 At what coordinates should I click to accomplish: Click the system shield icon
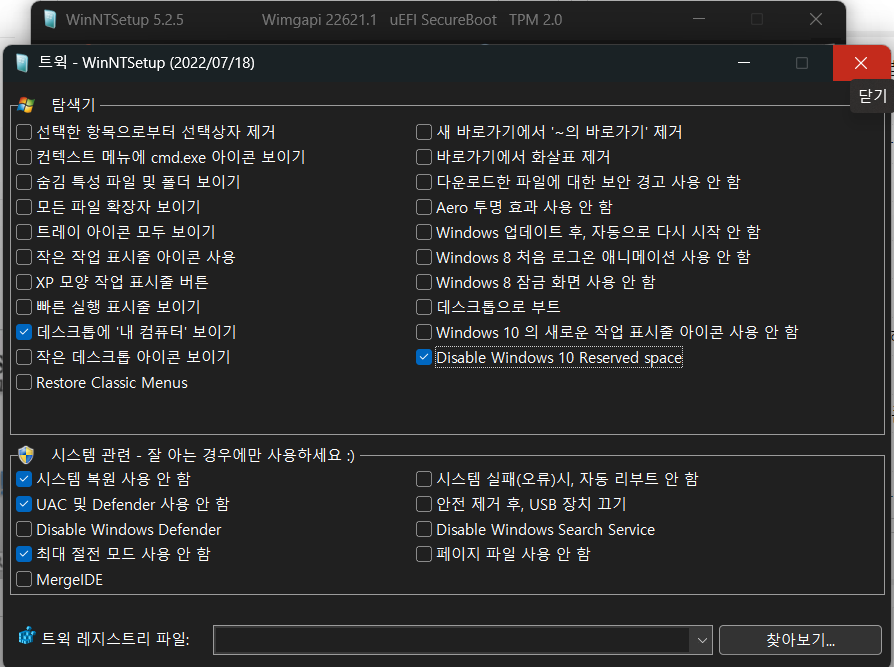26,455
